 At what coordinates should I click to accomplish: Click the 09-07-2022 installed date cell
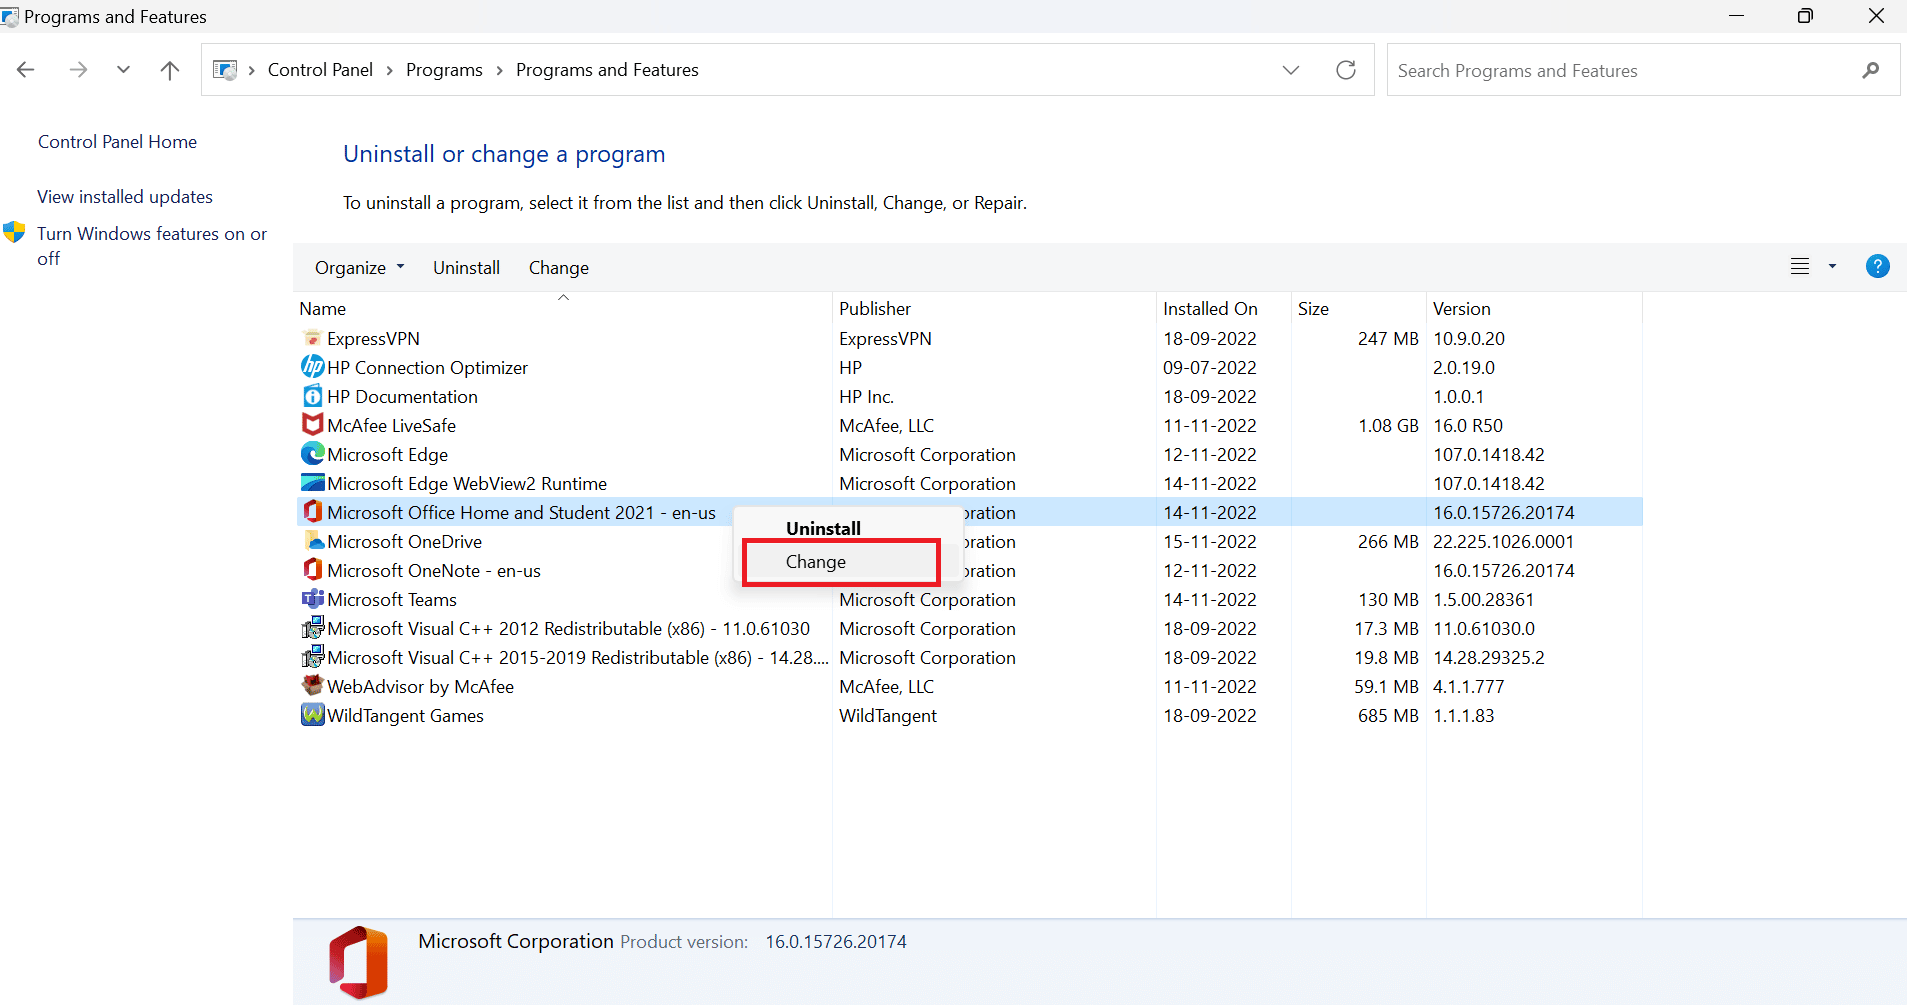1209,368
